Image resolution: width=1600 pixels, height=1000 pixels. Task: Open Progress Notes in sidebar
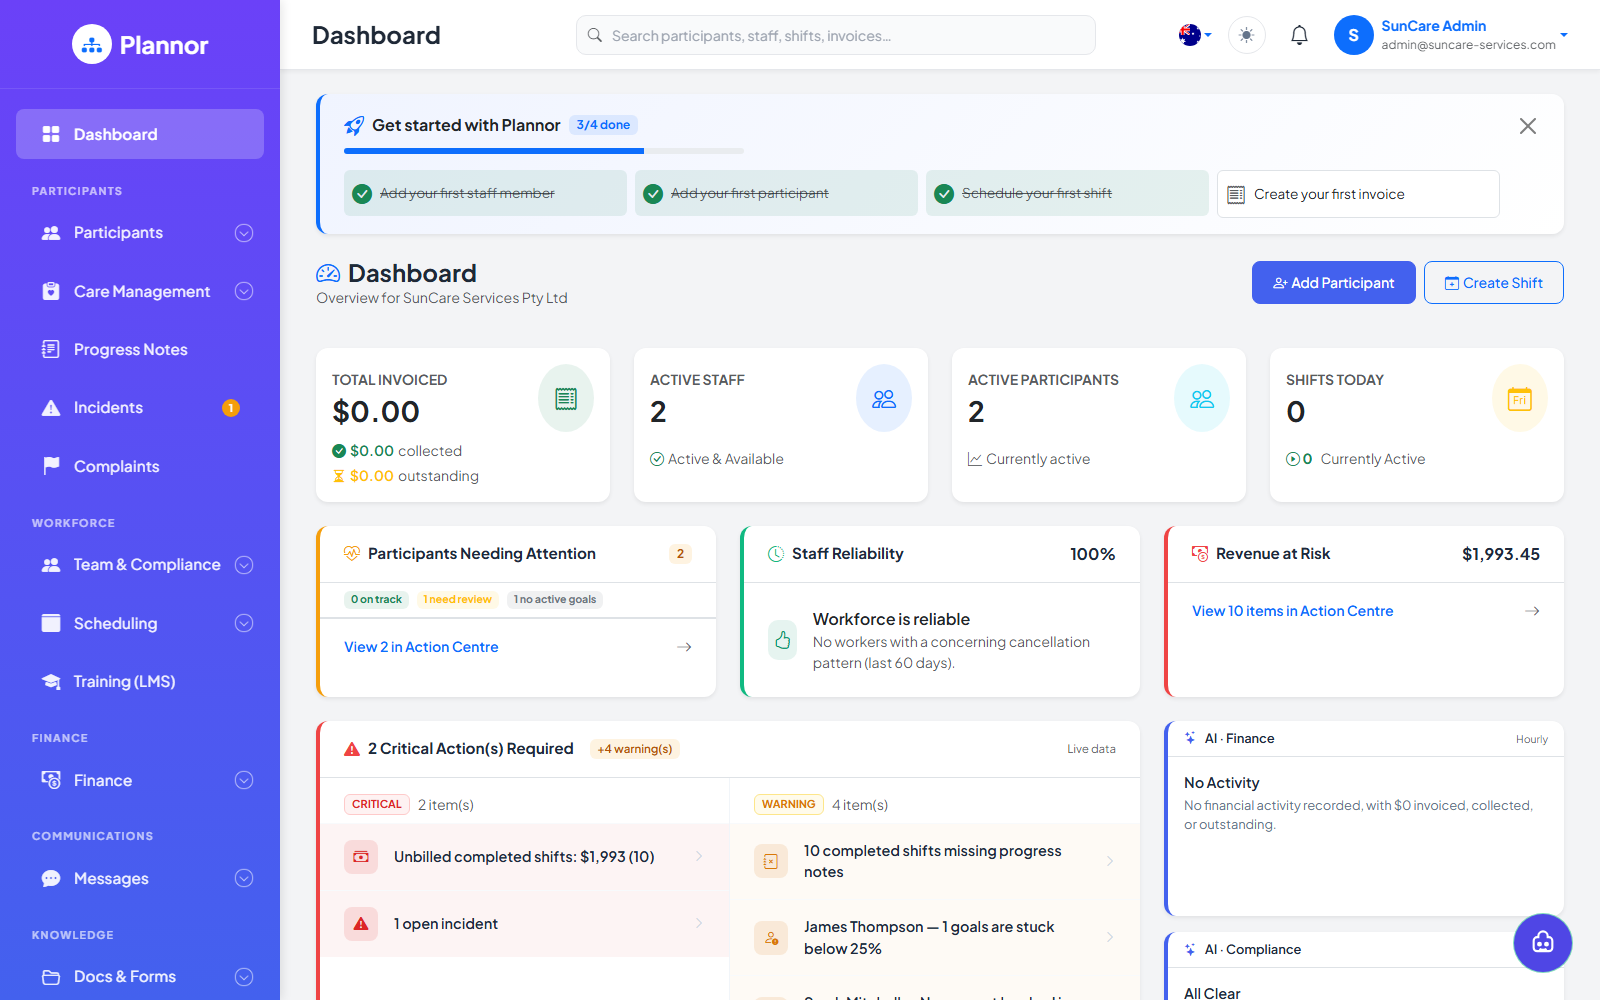(x=140, y=349)
